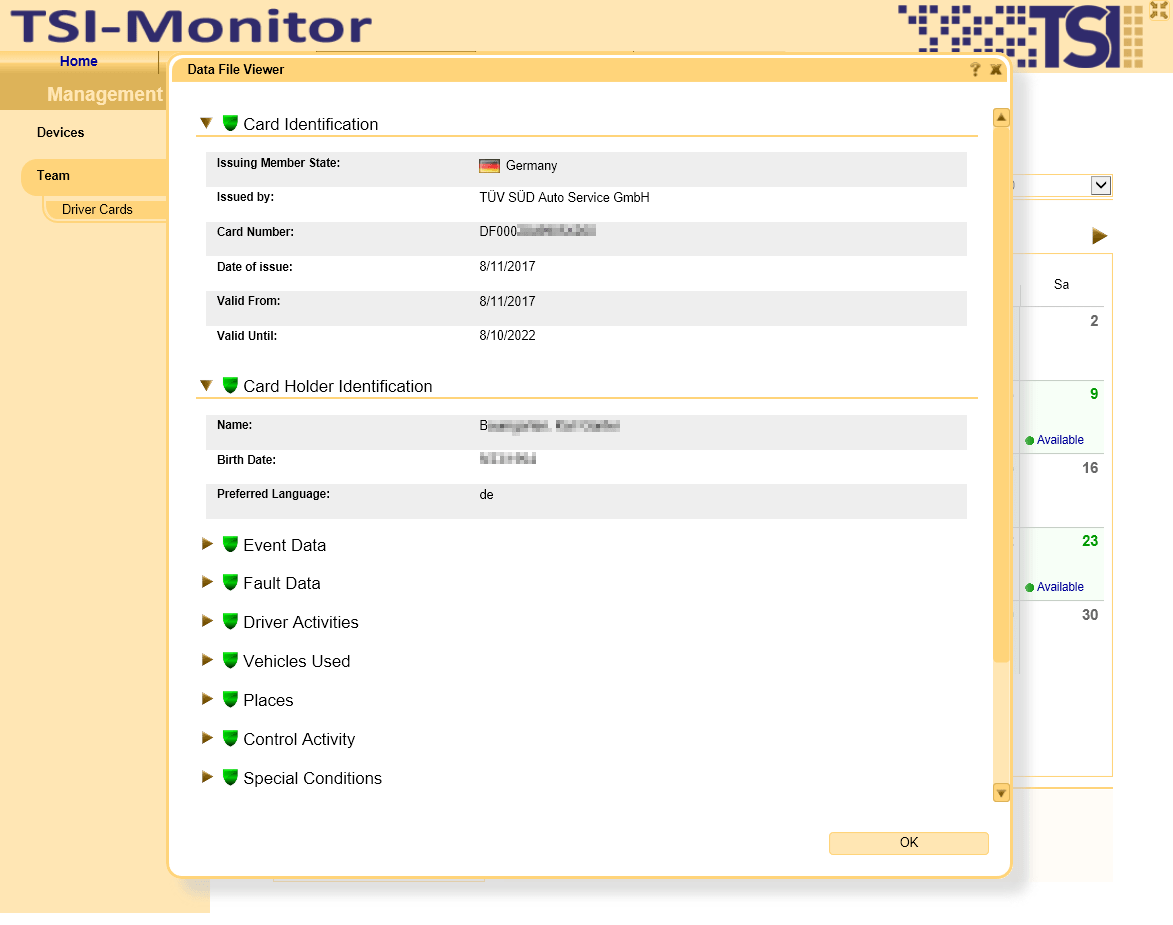This screenshot has width=1173, height=925.
Task: Open the dropdown behind the dialog
Action: (x=1100, y=185)
